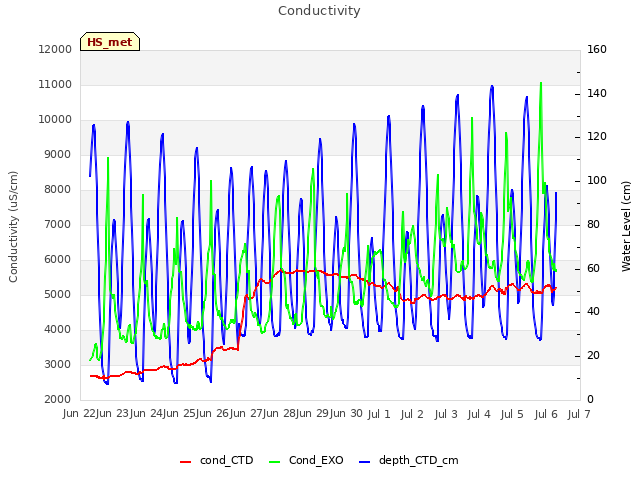Click the Jun 29 date label
640x480 pixels.
coord(313,414)
